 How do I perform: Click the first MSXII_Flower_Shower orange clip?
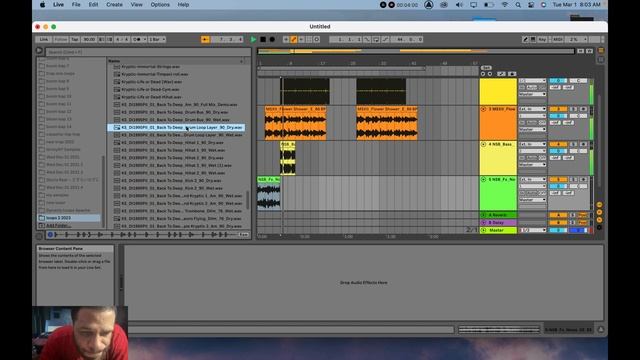pyautogui.click(x=296, y=123)
